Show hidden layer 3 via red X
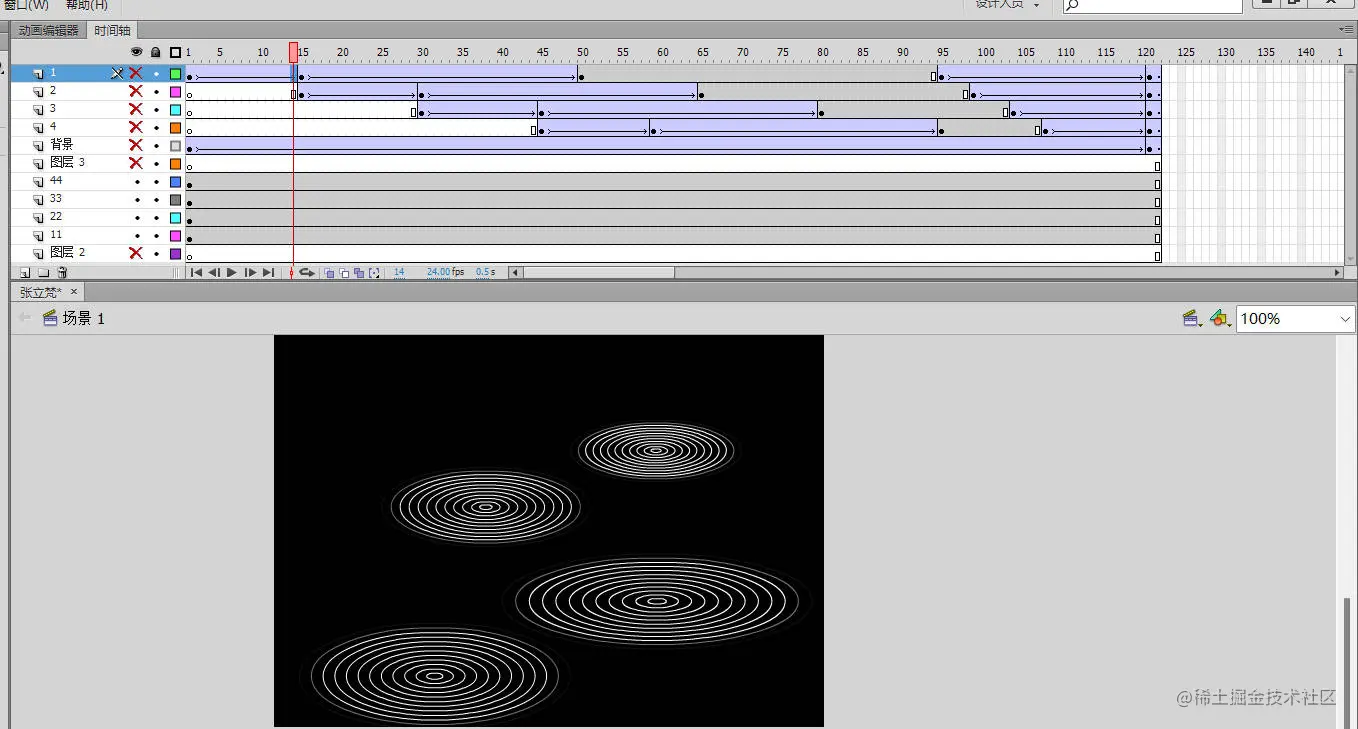The height and width of the screenshot is (729, 1358). [136, 109]
